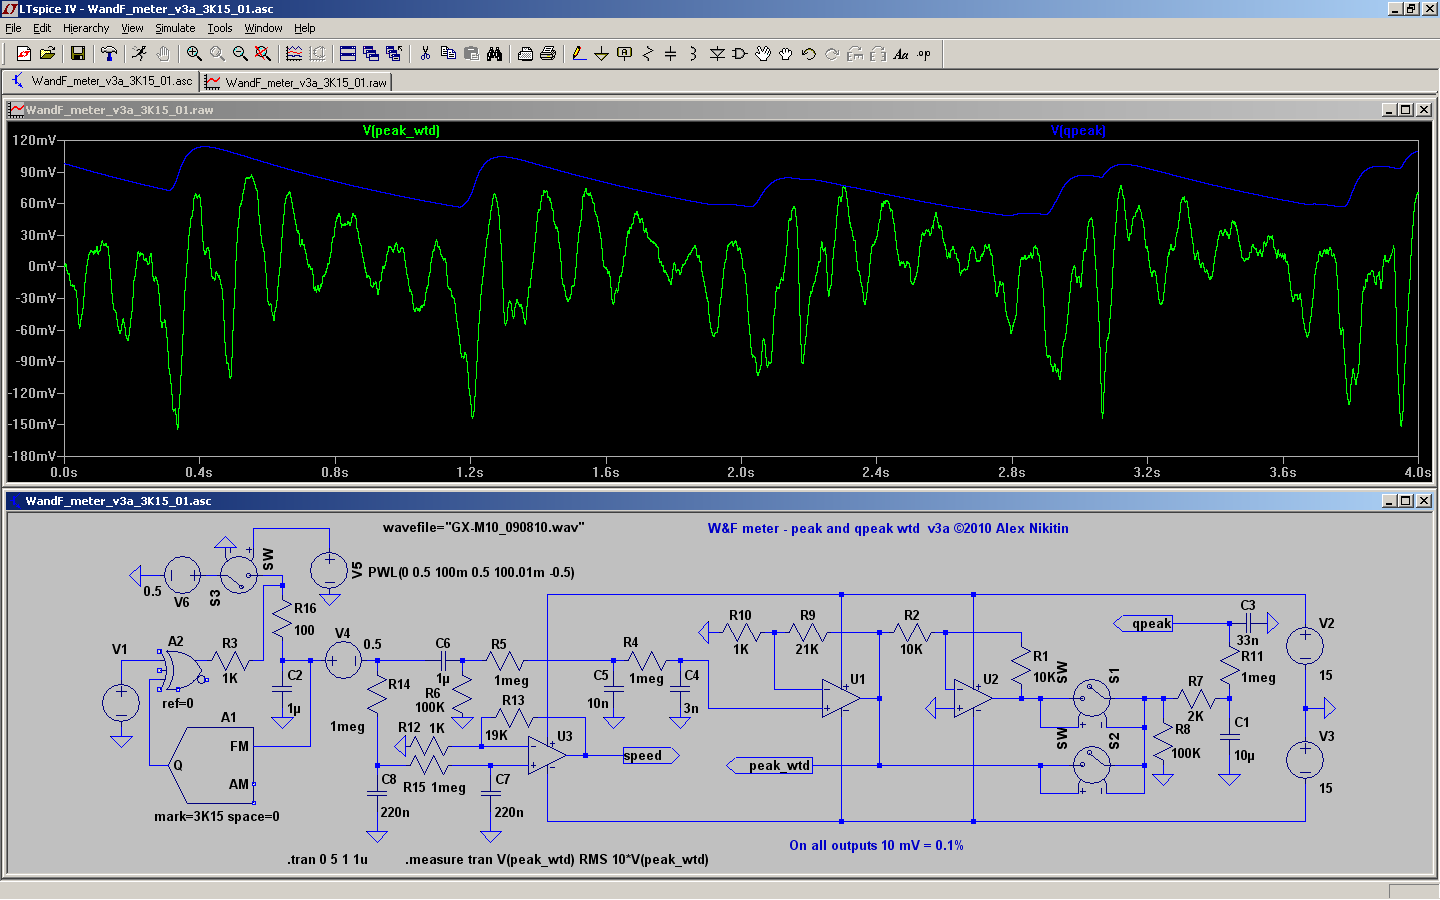
Task: Click the Cut scissors icon
Action: click(425, 54)
